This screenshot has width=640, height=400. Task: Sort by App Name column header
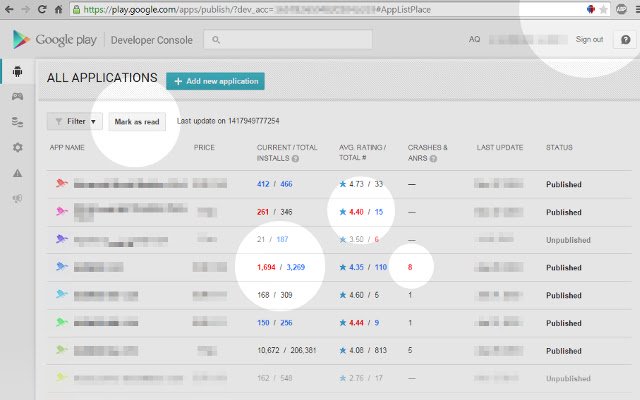pyautogui.click(x=67, y=147)
